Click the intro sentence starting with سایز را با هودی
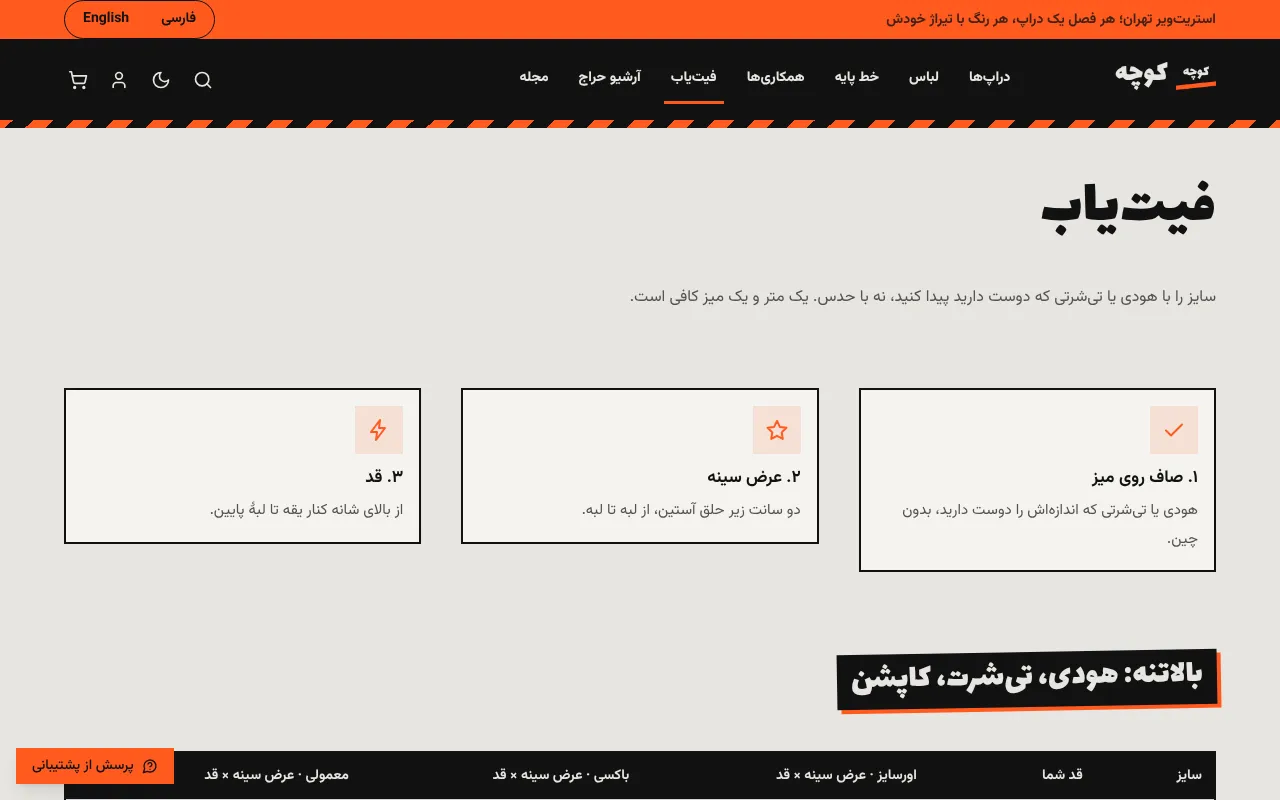The height and width of the screenshot is (800, 1280). 923,297
